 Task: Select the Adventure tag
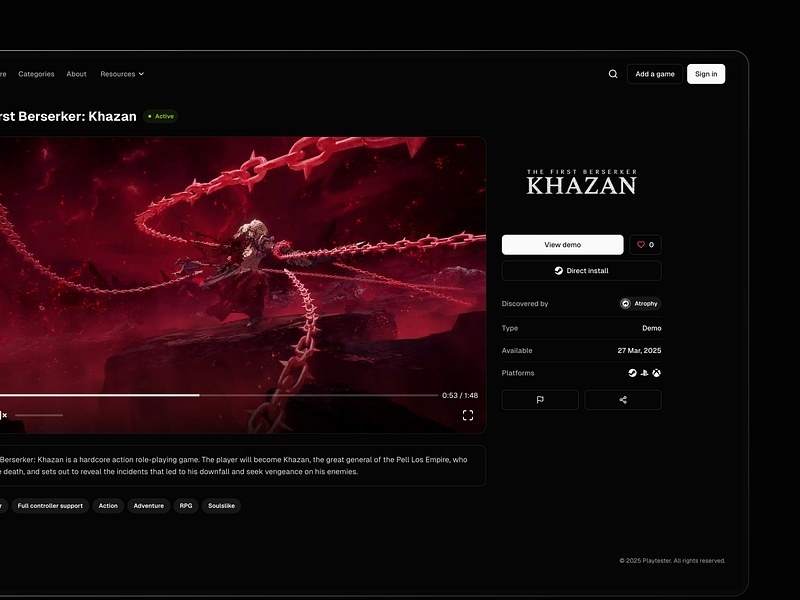coord(148,506)
